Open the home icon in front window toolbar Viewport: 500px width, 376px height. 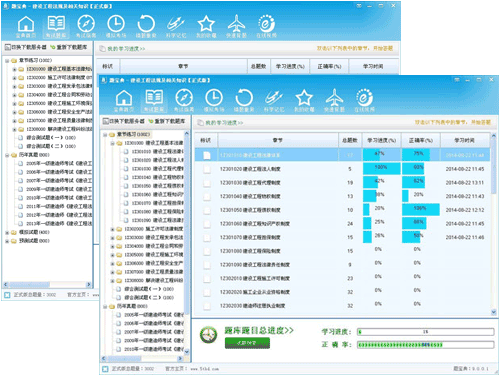124,99
